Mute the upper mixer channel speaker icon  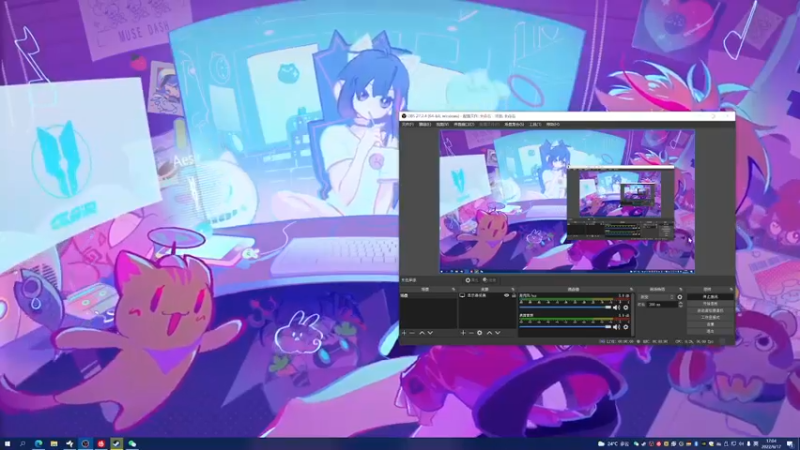[x=616, y=308]
